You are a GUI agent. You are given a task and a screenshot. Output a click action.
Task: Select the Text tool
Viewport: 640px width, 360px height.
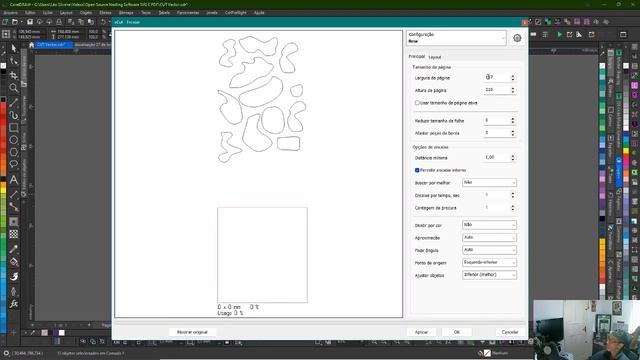13,180
